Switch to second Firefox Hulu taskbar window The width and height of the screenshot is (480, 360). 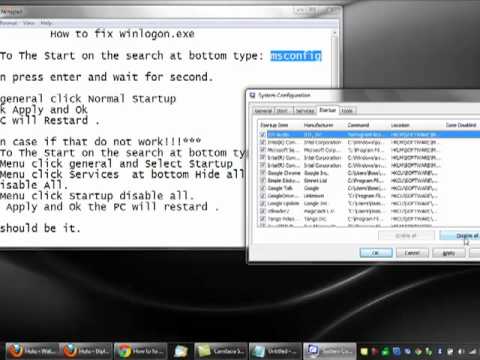point(87,351)
